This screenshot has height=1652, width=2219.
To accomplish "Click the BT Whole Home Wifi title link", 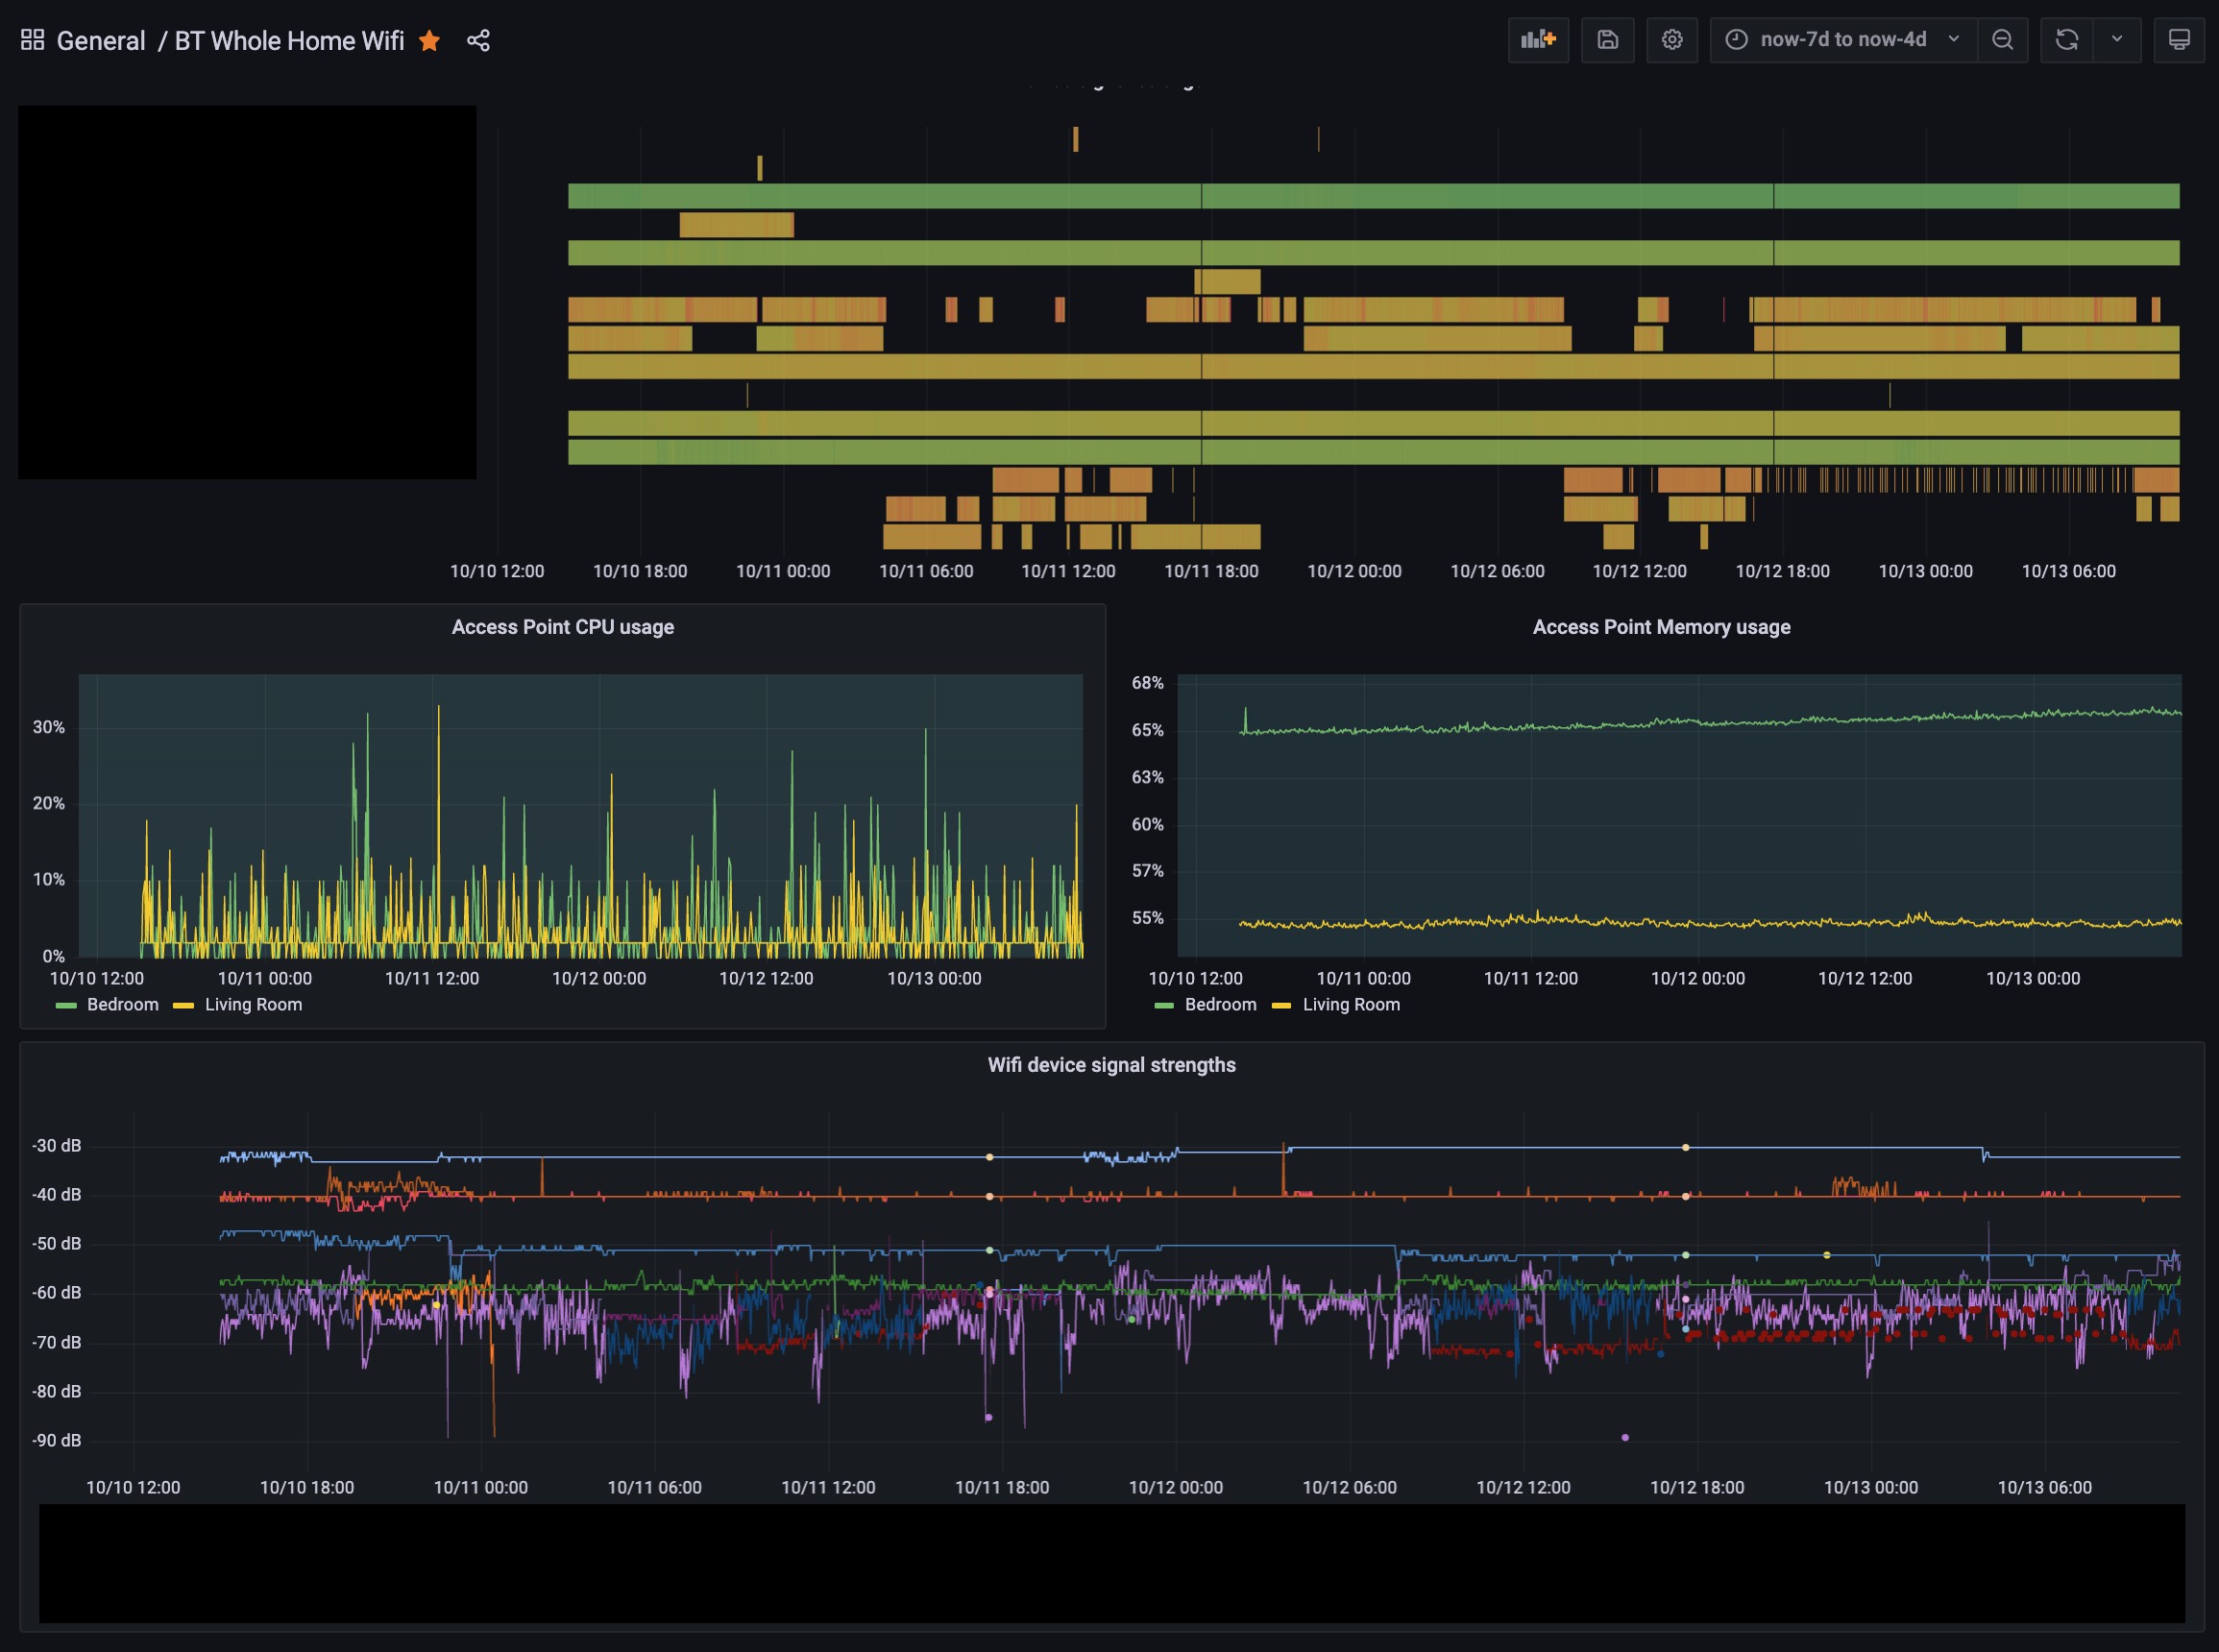I will pos(289,40).
